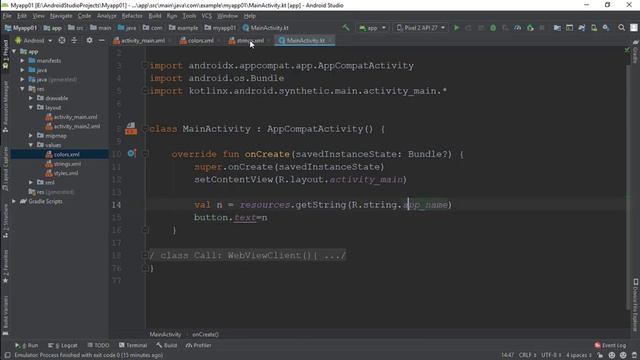Click the Search Everywhere magnifier icon

coord(621,28)
